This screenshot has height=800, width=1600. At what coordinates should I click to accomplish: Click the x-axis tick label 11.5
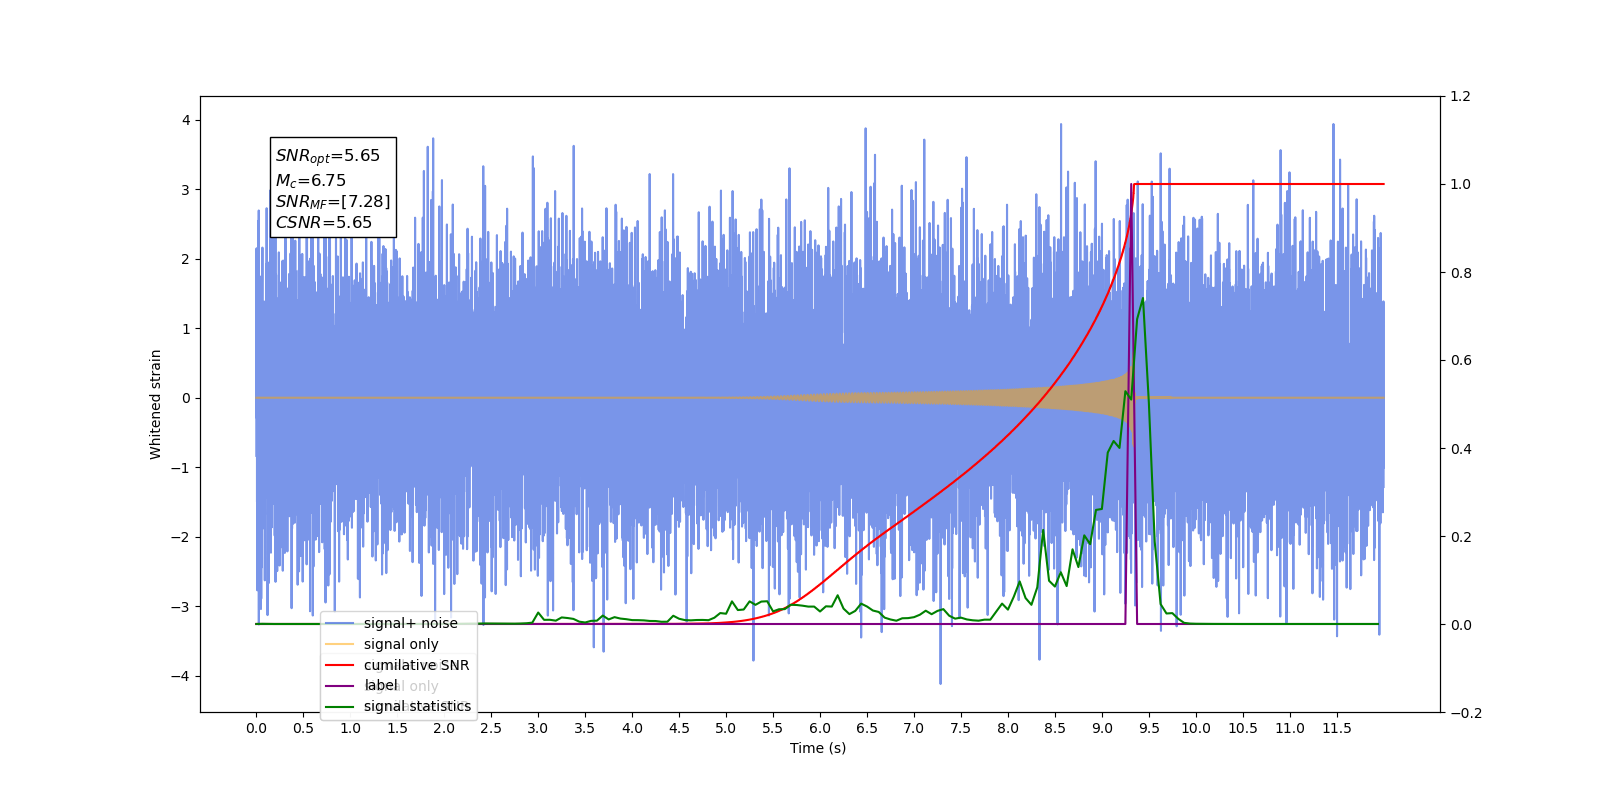pyautogui.click(x=1337, y=728)
